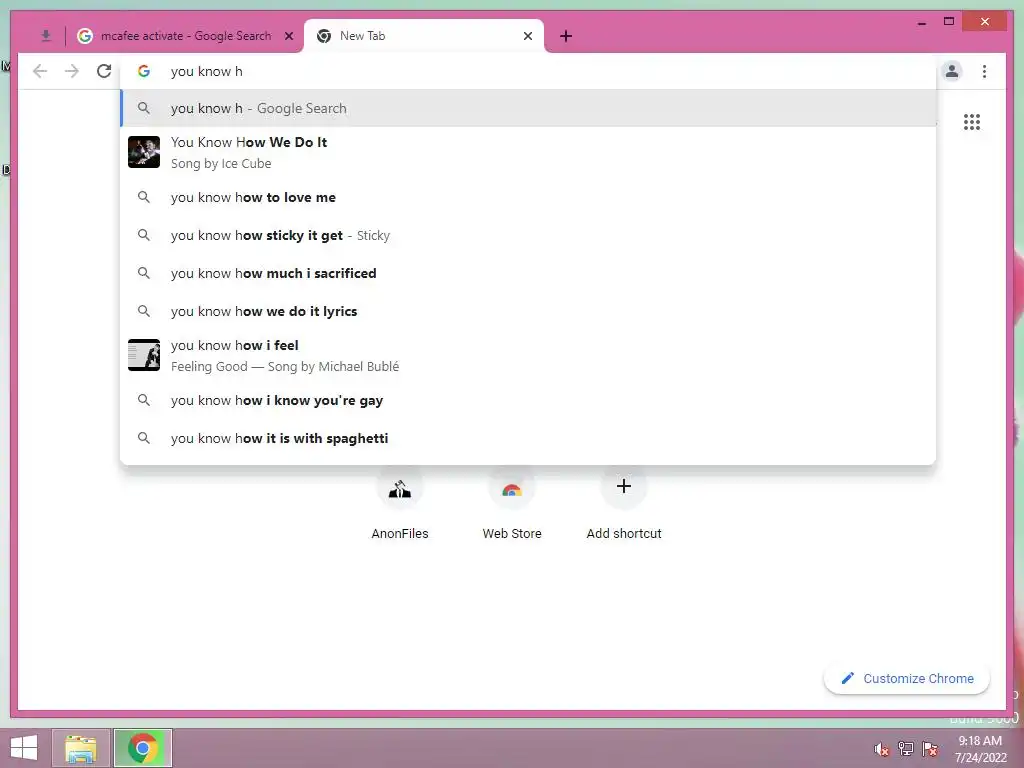Open the Action Center flag icon

930,749
